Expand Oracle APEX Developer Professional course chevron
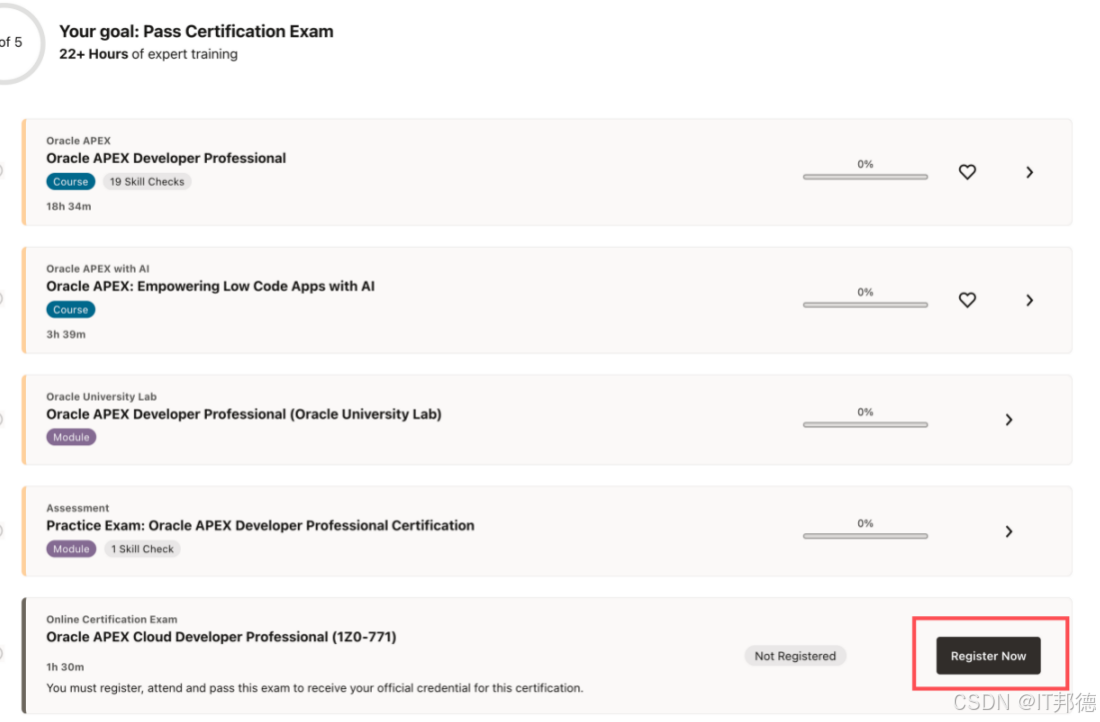Screen dimensions: 1100x722 coord(1029,172)
